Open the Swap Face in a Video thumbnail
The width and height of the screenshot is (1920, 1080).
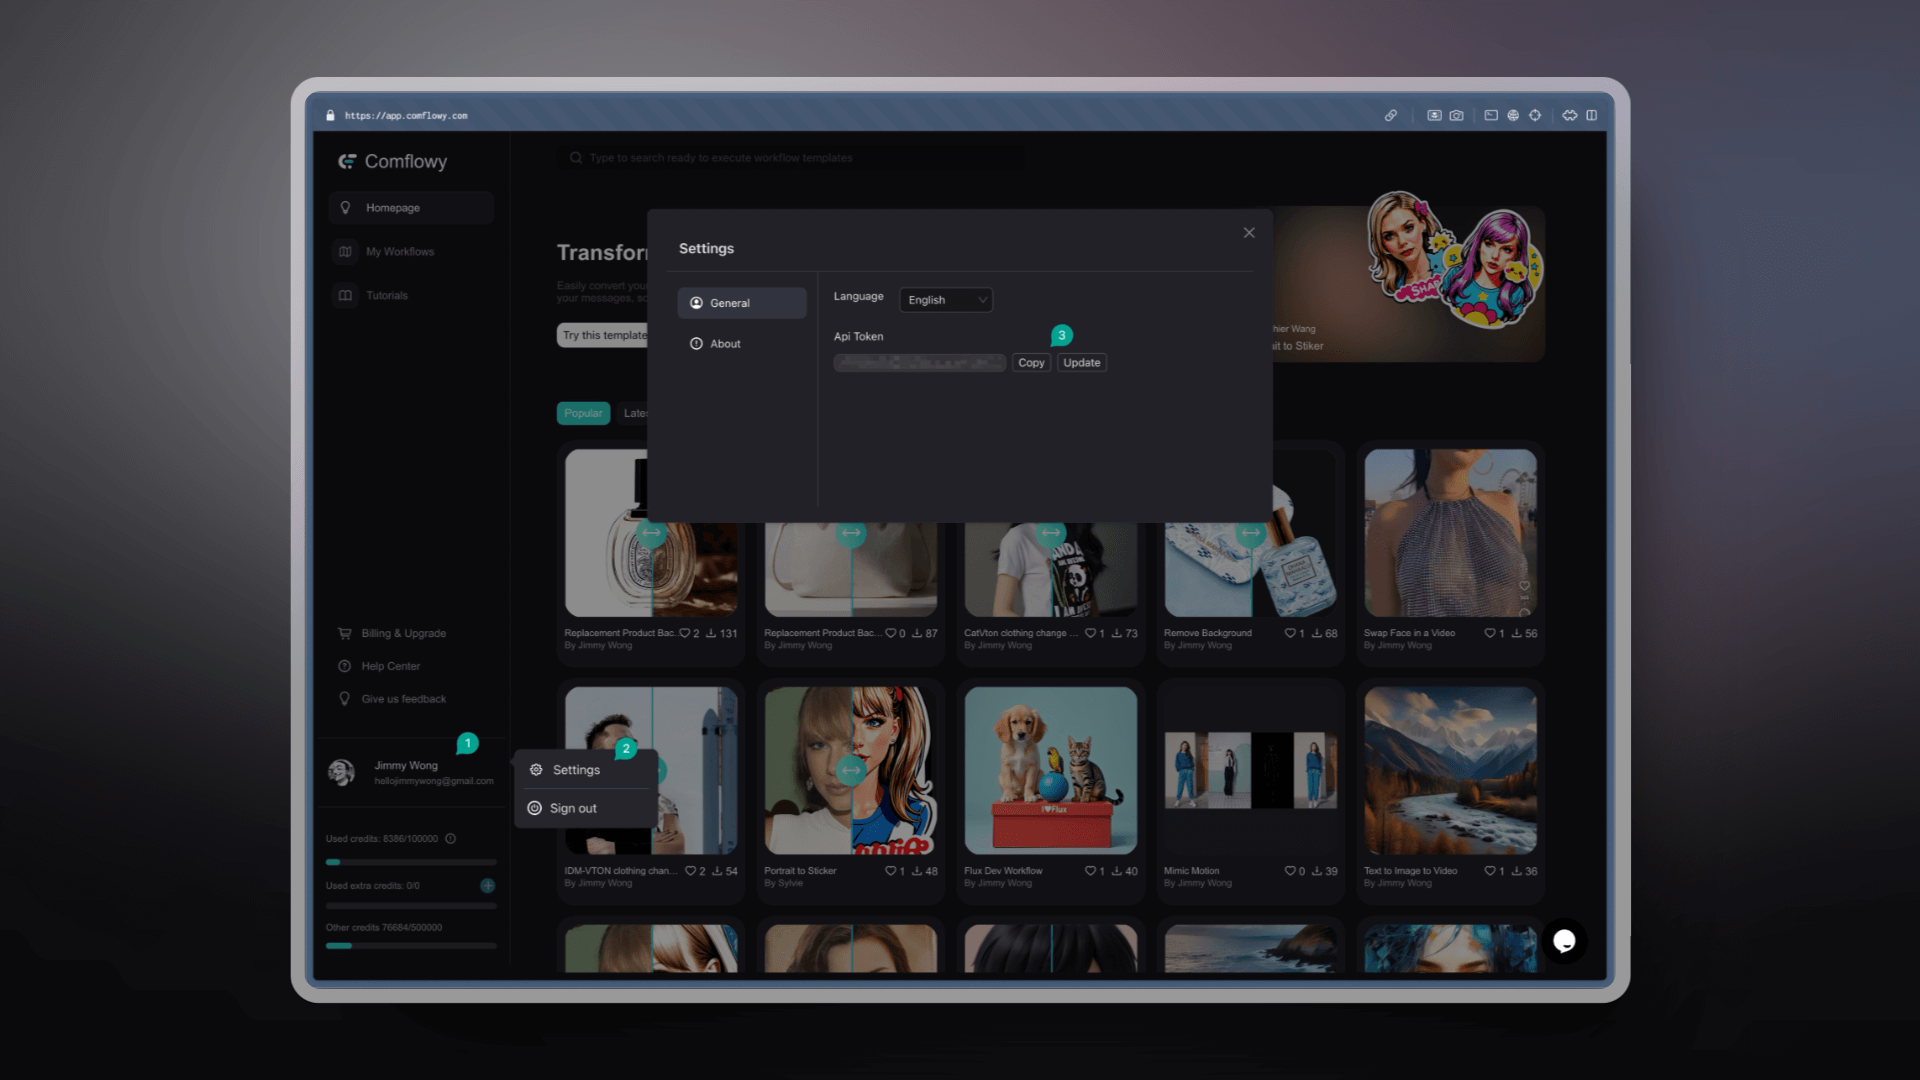(1450, 533)
